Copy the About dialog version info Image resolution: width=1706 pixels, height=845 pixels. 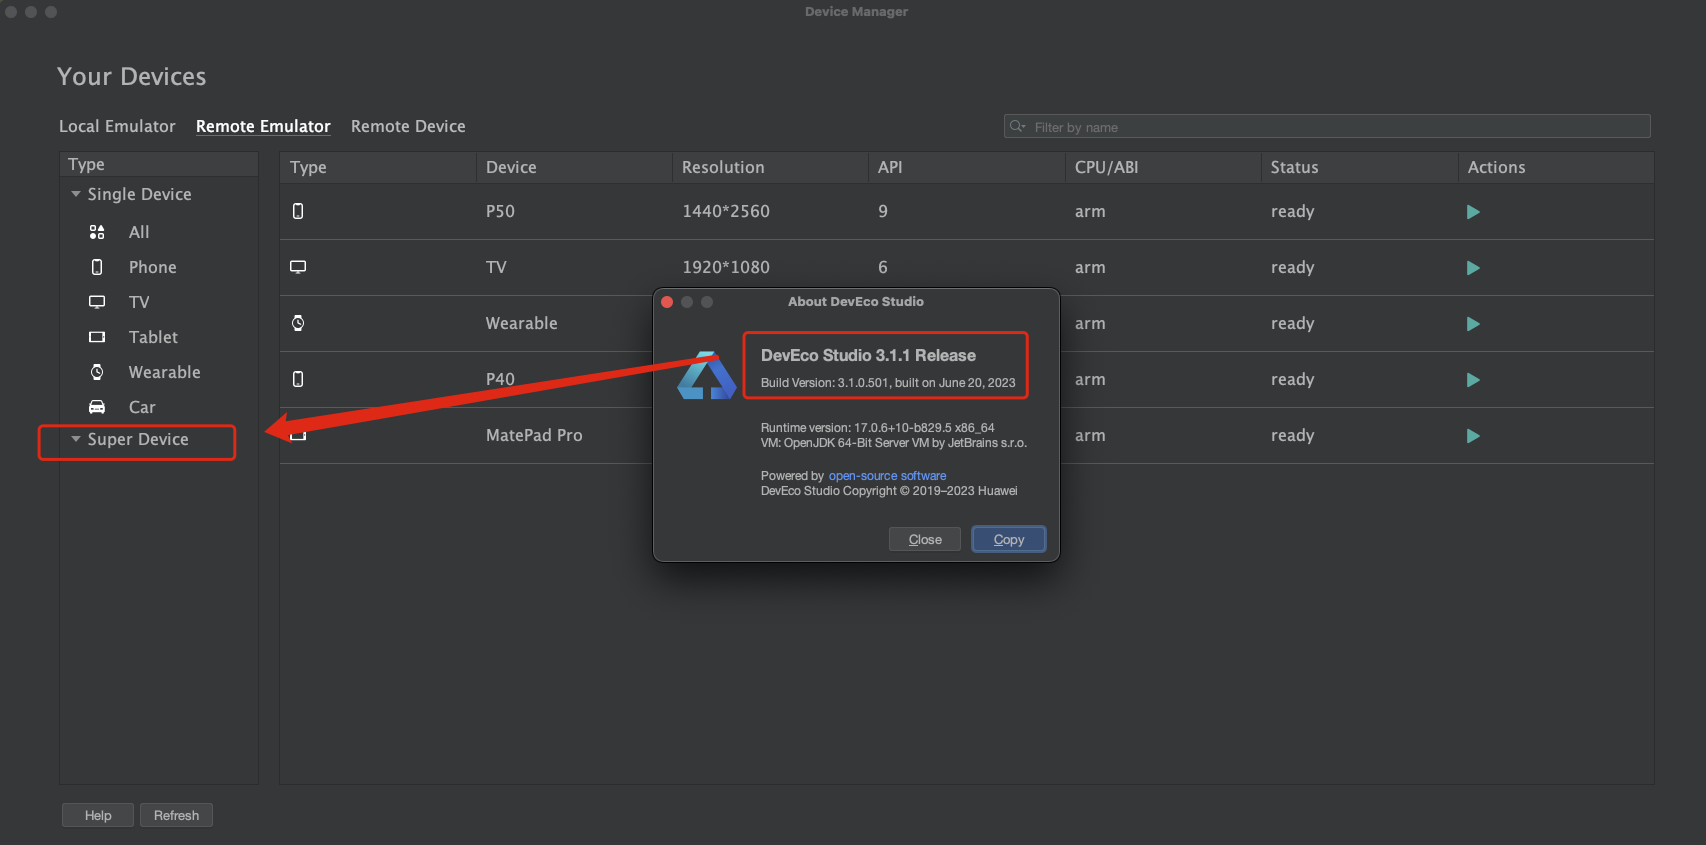pyautogui.click(x=1009, y=539)
